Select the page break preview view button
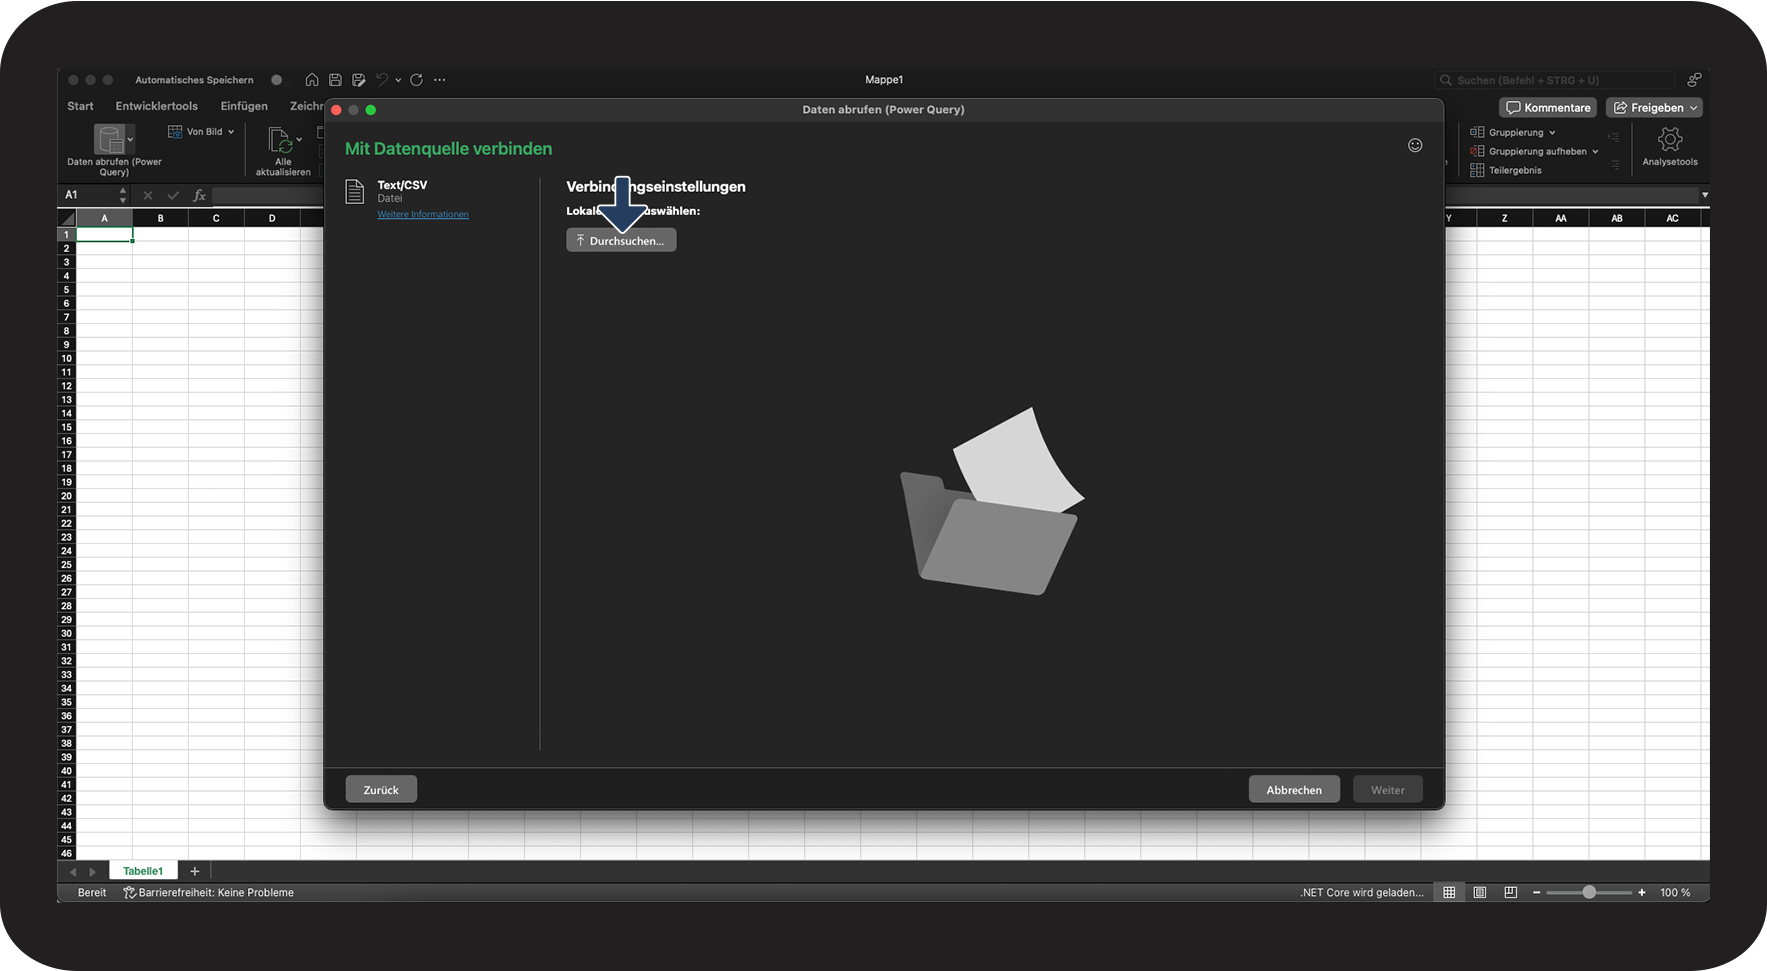1767x971 pixels. coord(1511,892)
